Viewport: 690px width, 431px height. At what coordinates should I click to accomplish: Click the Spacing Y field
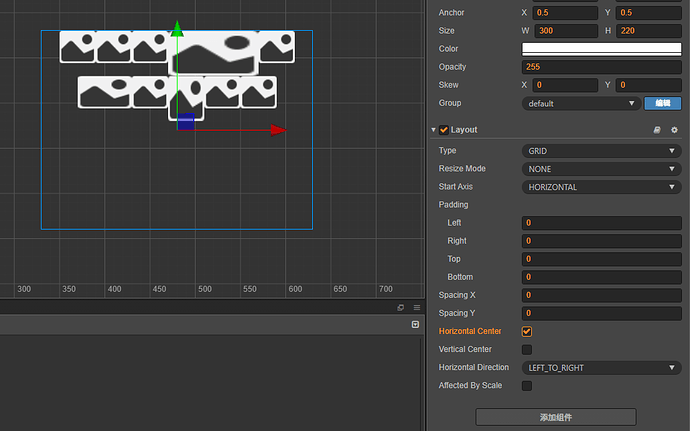[x=602, y=313]
